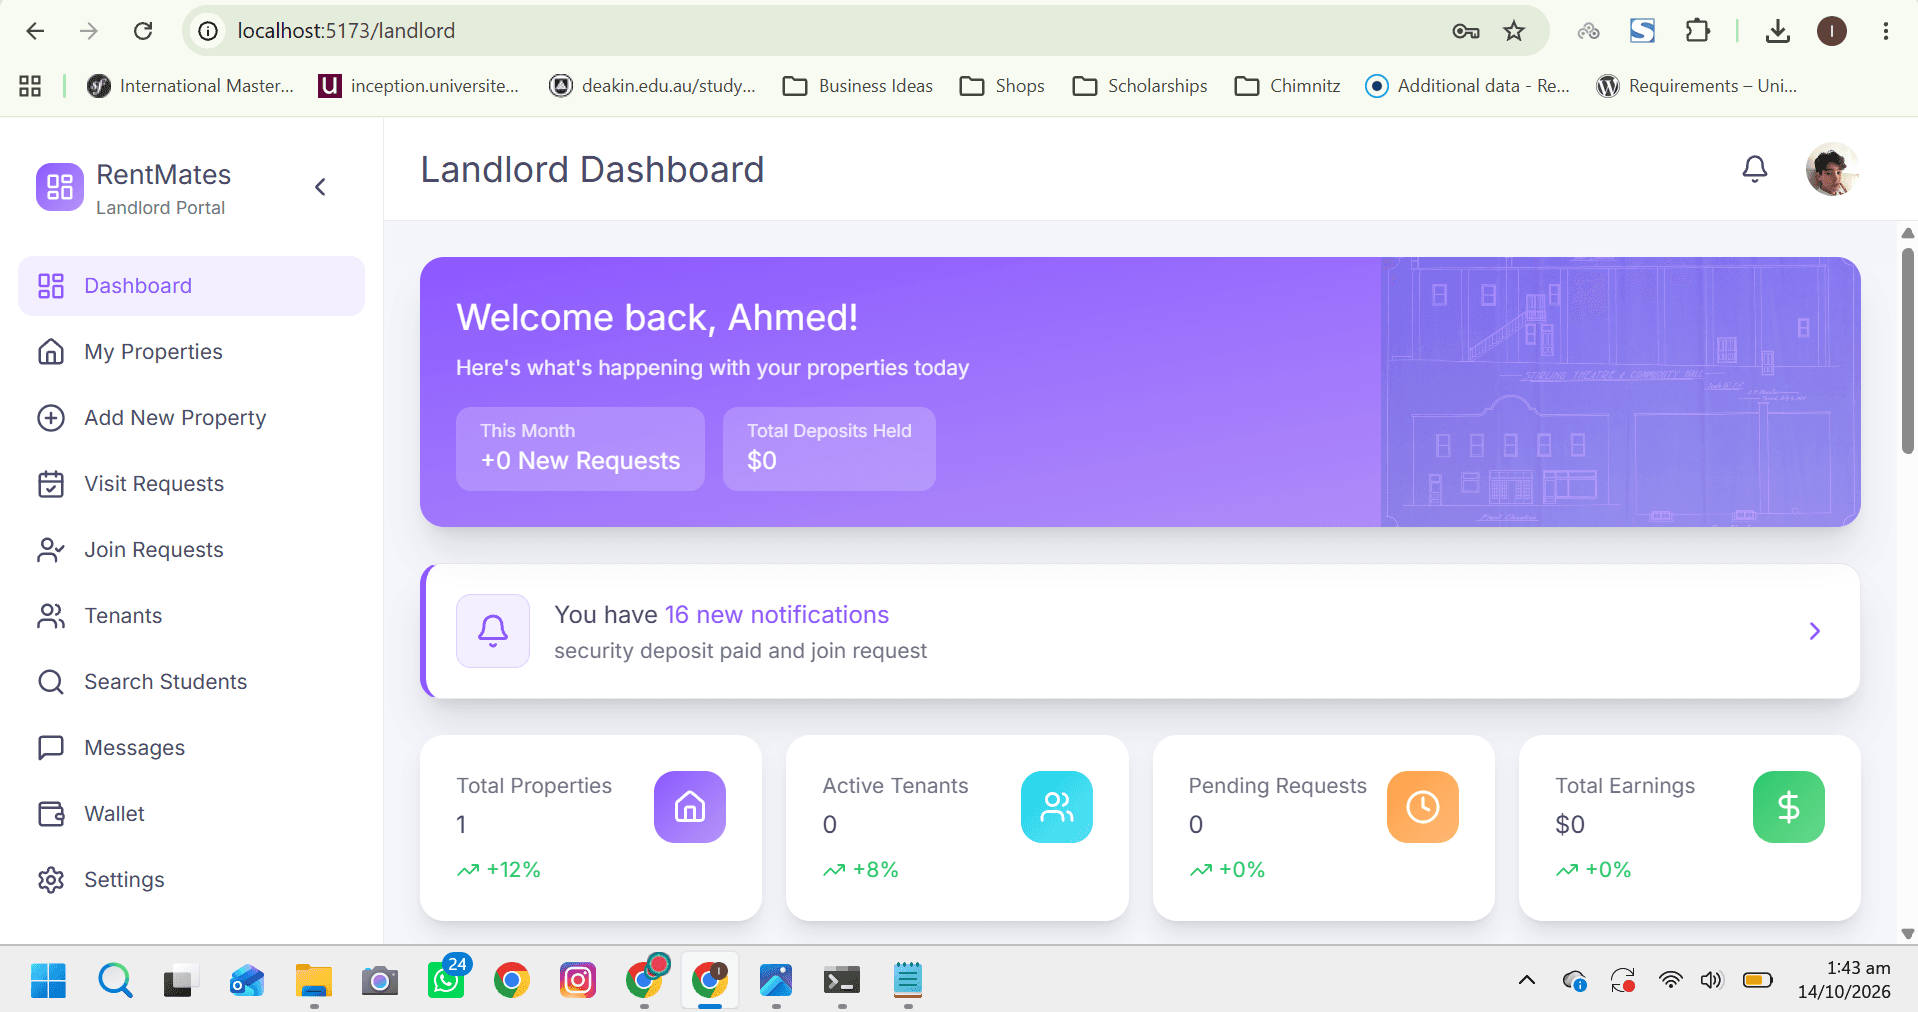The height and width of the screenshot is (1012, 1918).
Task: Click the Total Properties house icon
Action: (x=690, y=807)
